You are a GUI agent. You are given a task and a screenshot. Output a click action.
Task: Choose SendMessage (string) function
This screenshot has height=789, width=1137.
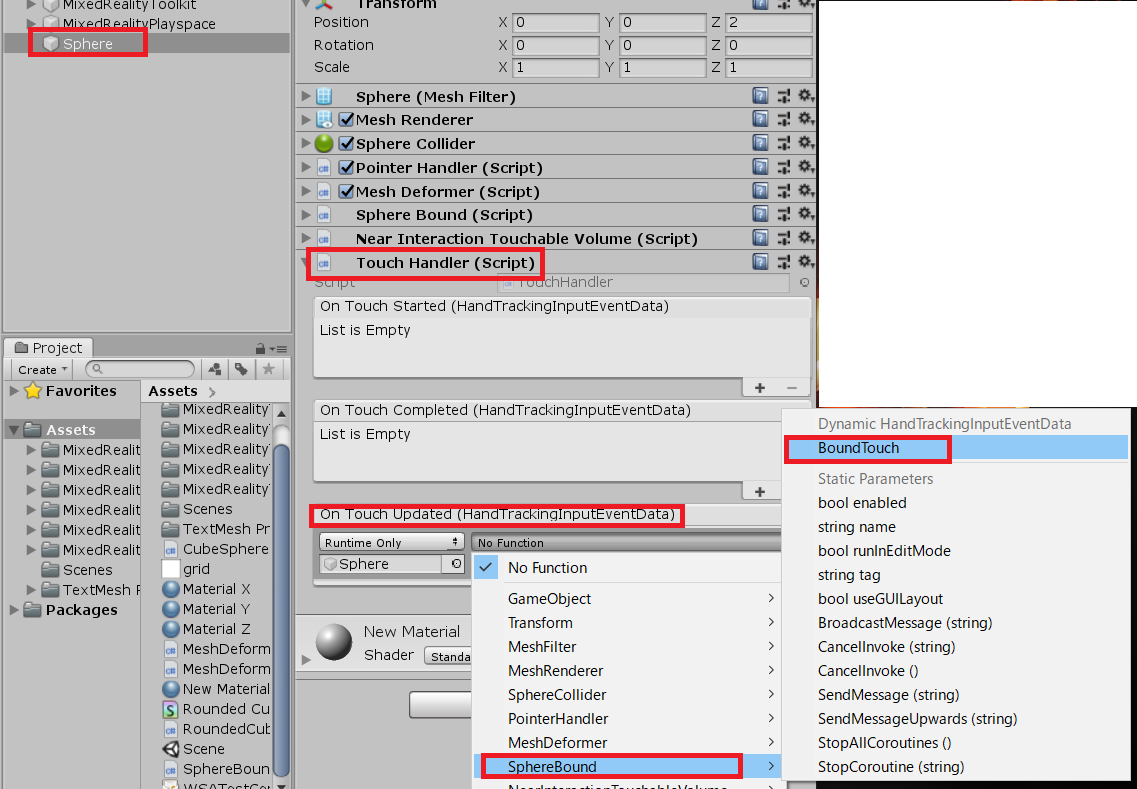pos(888,695)
